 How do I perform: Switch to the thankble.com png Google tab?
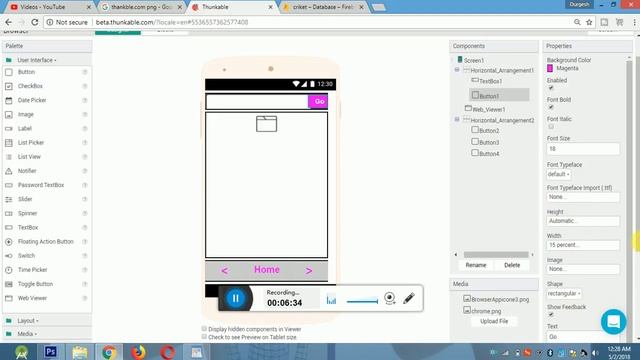pos(141,7)
